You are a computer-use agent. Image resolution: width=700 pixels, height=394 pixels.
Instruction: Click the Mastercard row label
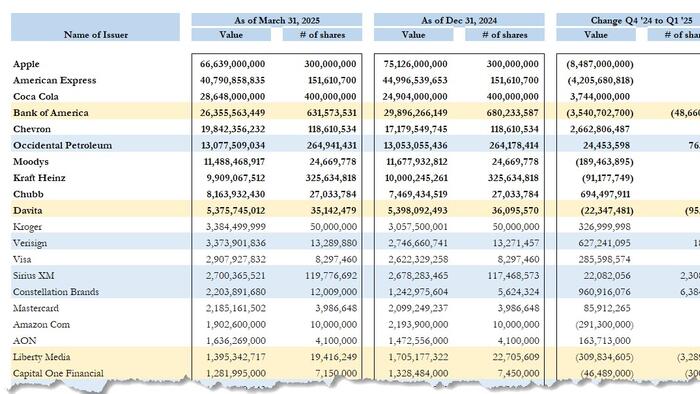[36, 308]
